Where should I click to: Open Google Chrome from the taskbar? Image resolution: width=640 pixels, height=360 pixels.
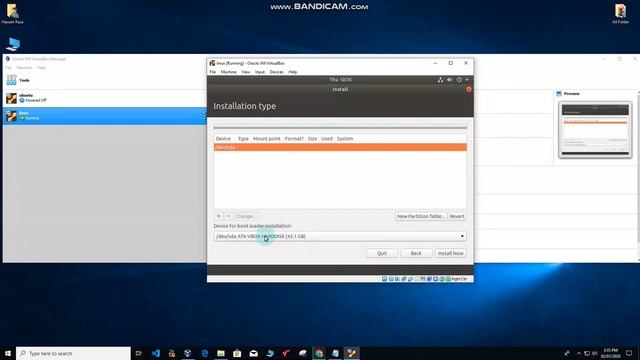coord(319,353)
